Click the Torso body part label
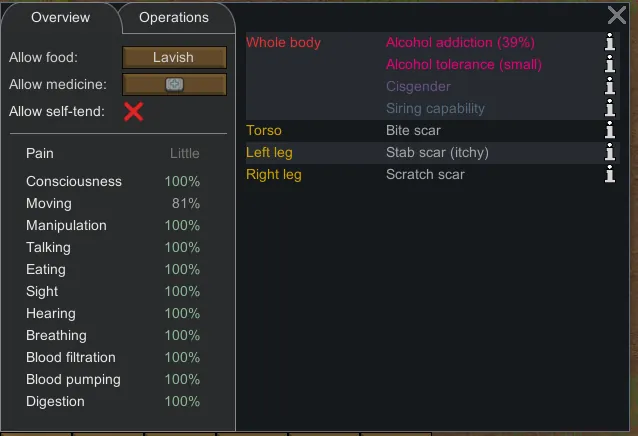 [x=264, y=131]
